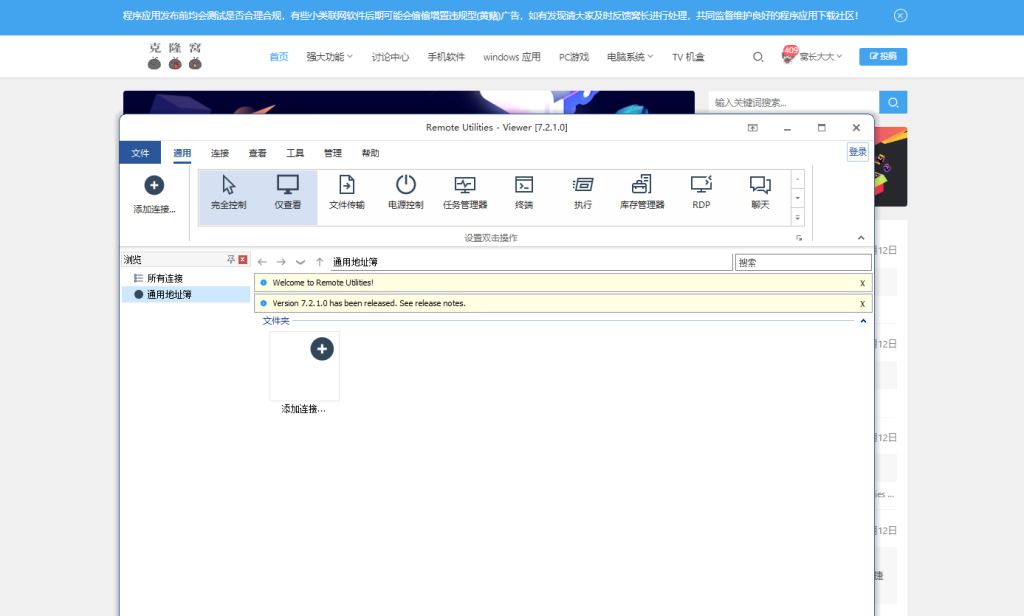Click the website logo

174,56
